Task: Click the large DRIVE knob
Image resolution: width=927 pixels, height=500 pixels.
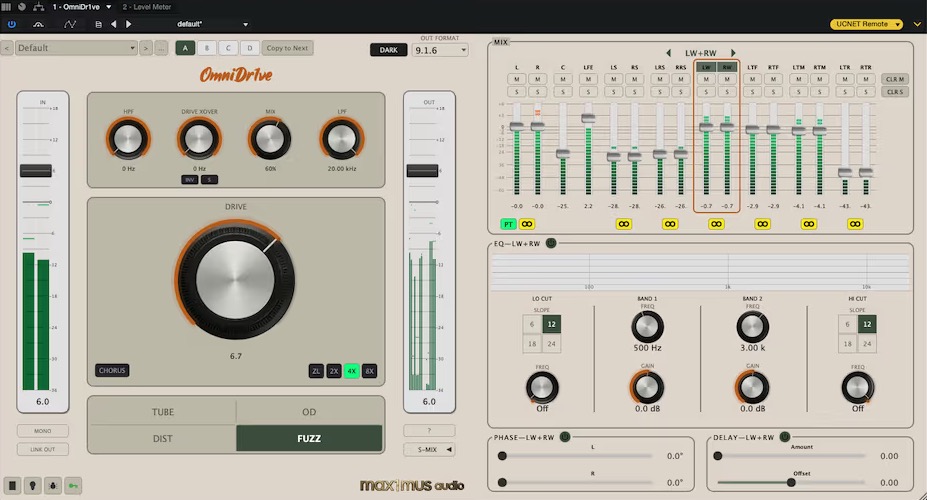Action: [x=235, y=279]
